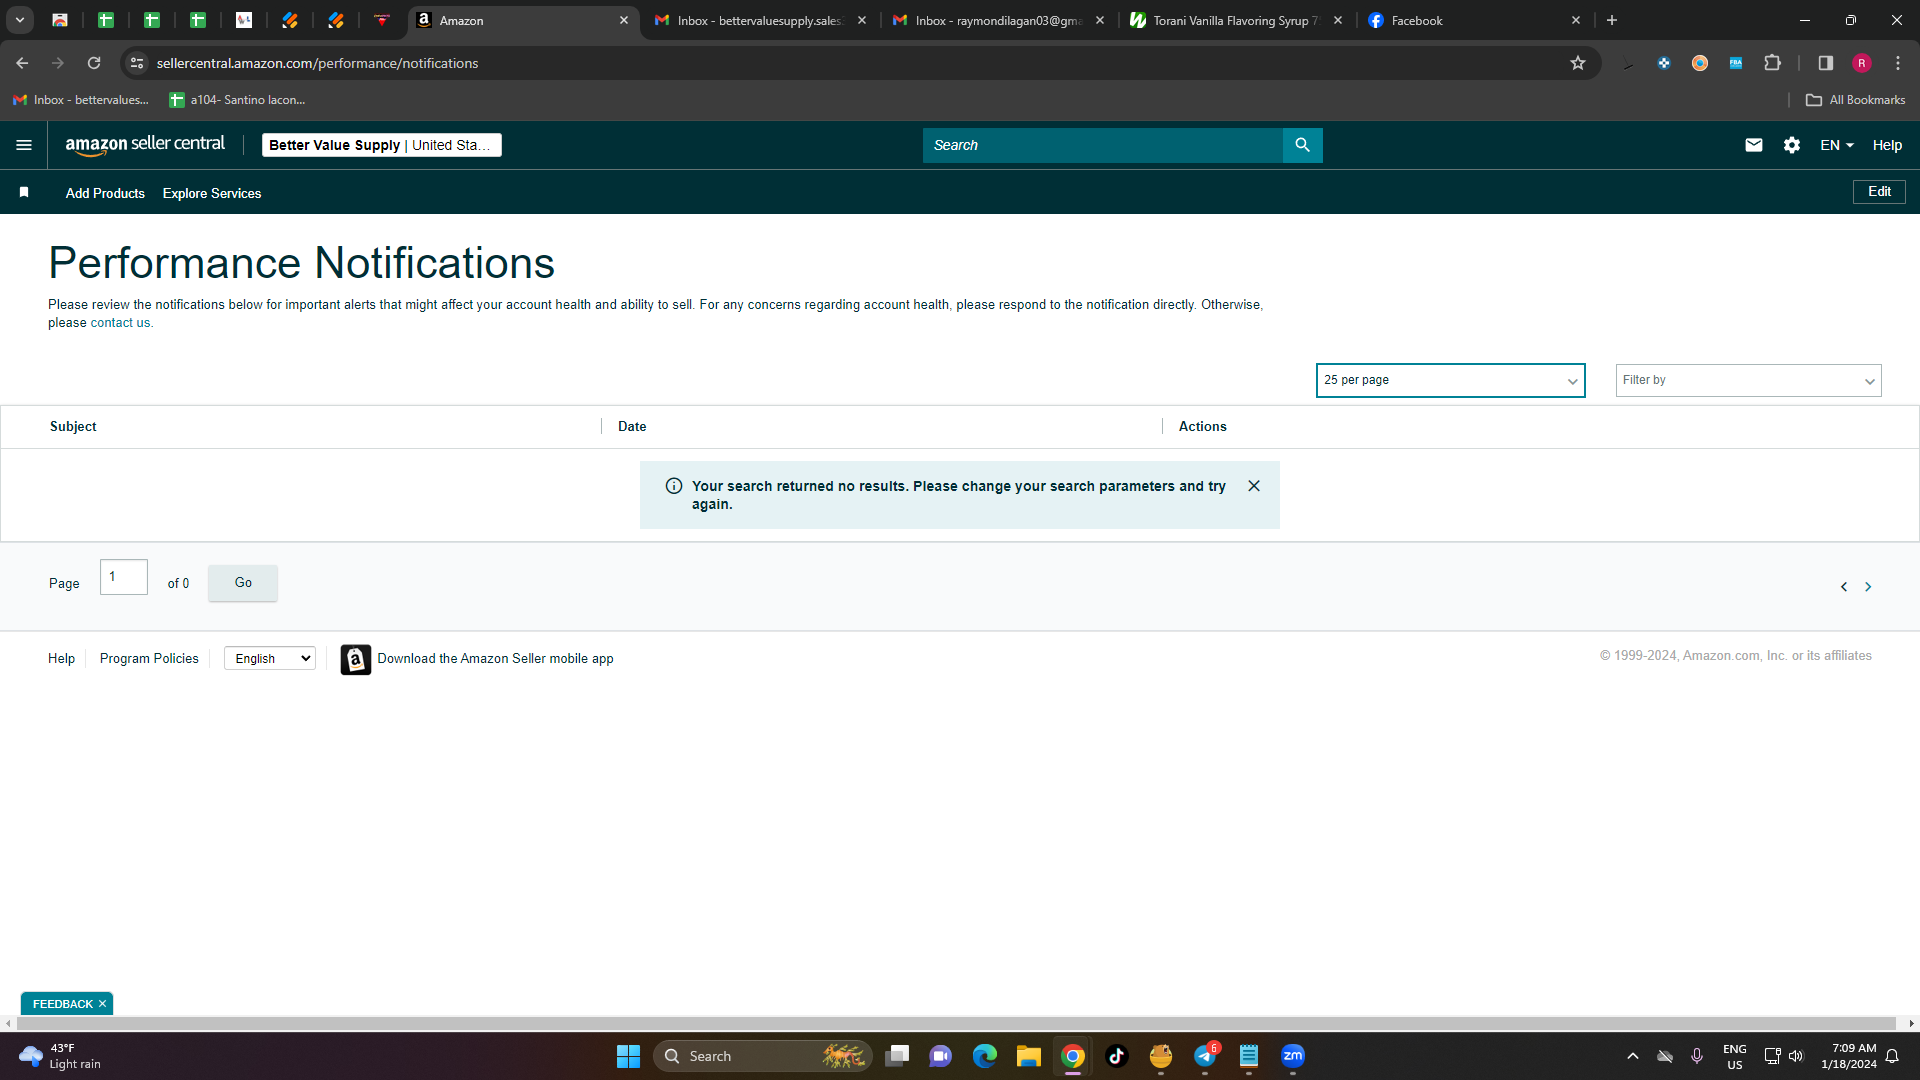Screen dimensions: 1920x1080
Task: Bookmark this page with the star icon
Action: click(1578, 63)
